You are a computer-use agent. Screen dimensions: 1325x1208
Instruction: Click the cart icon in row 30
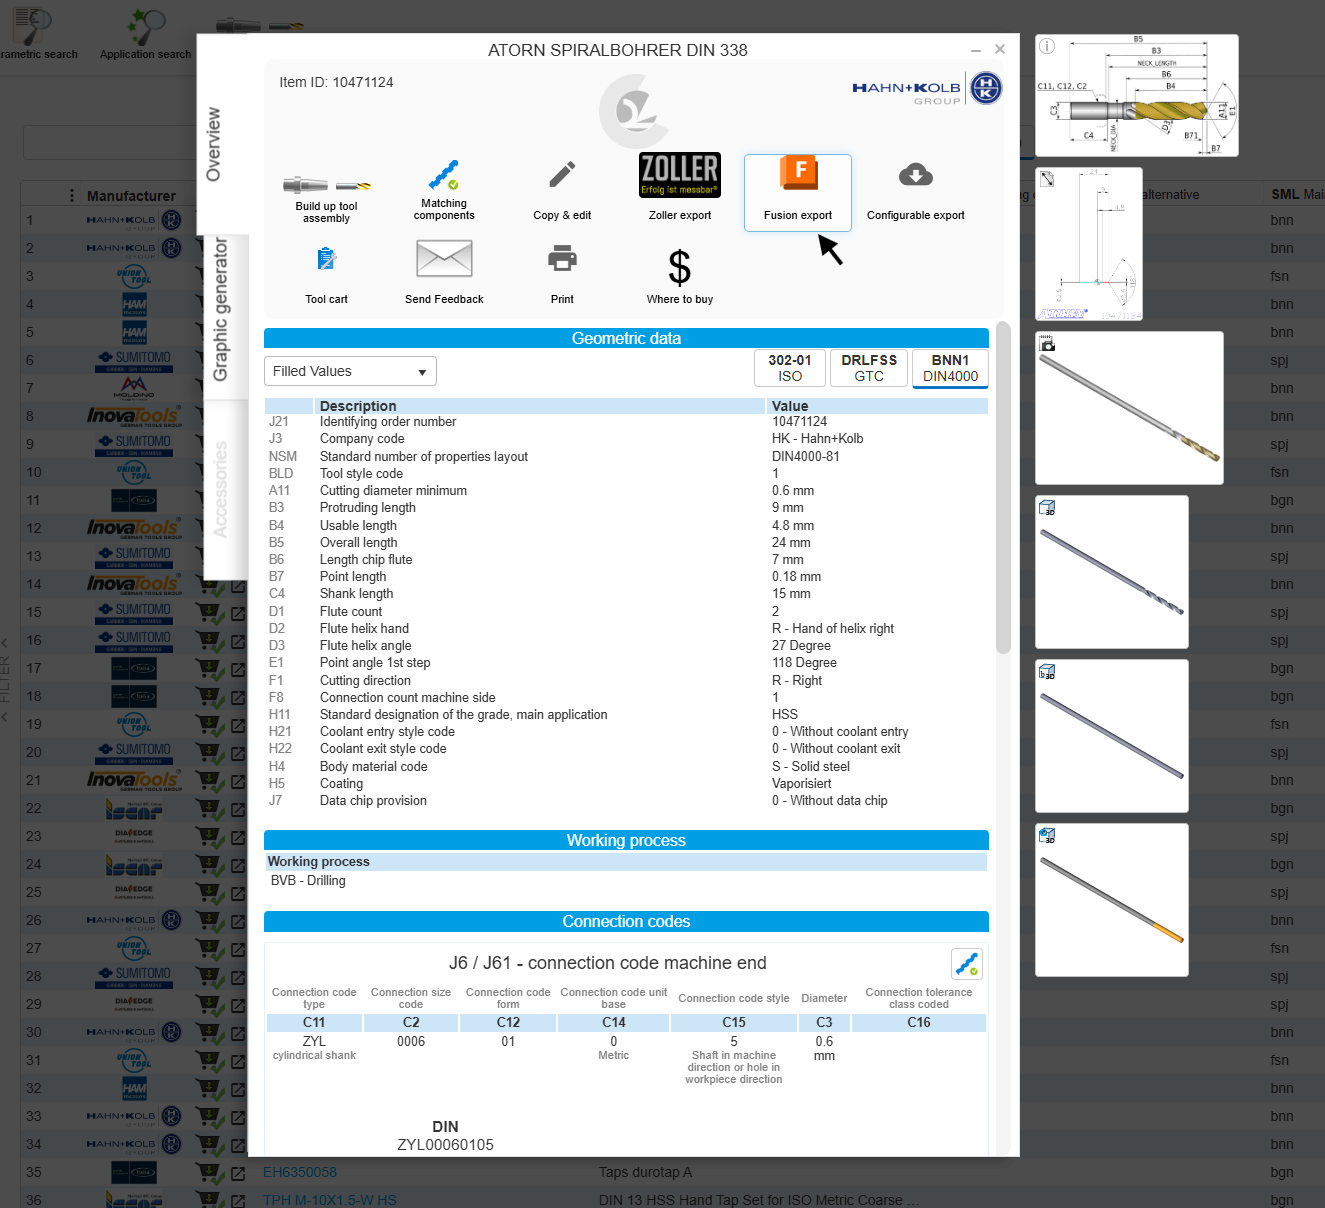pos(210,1032)
